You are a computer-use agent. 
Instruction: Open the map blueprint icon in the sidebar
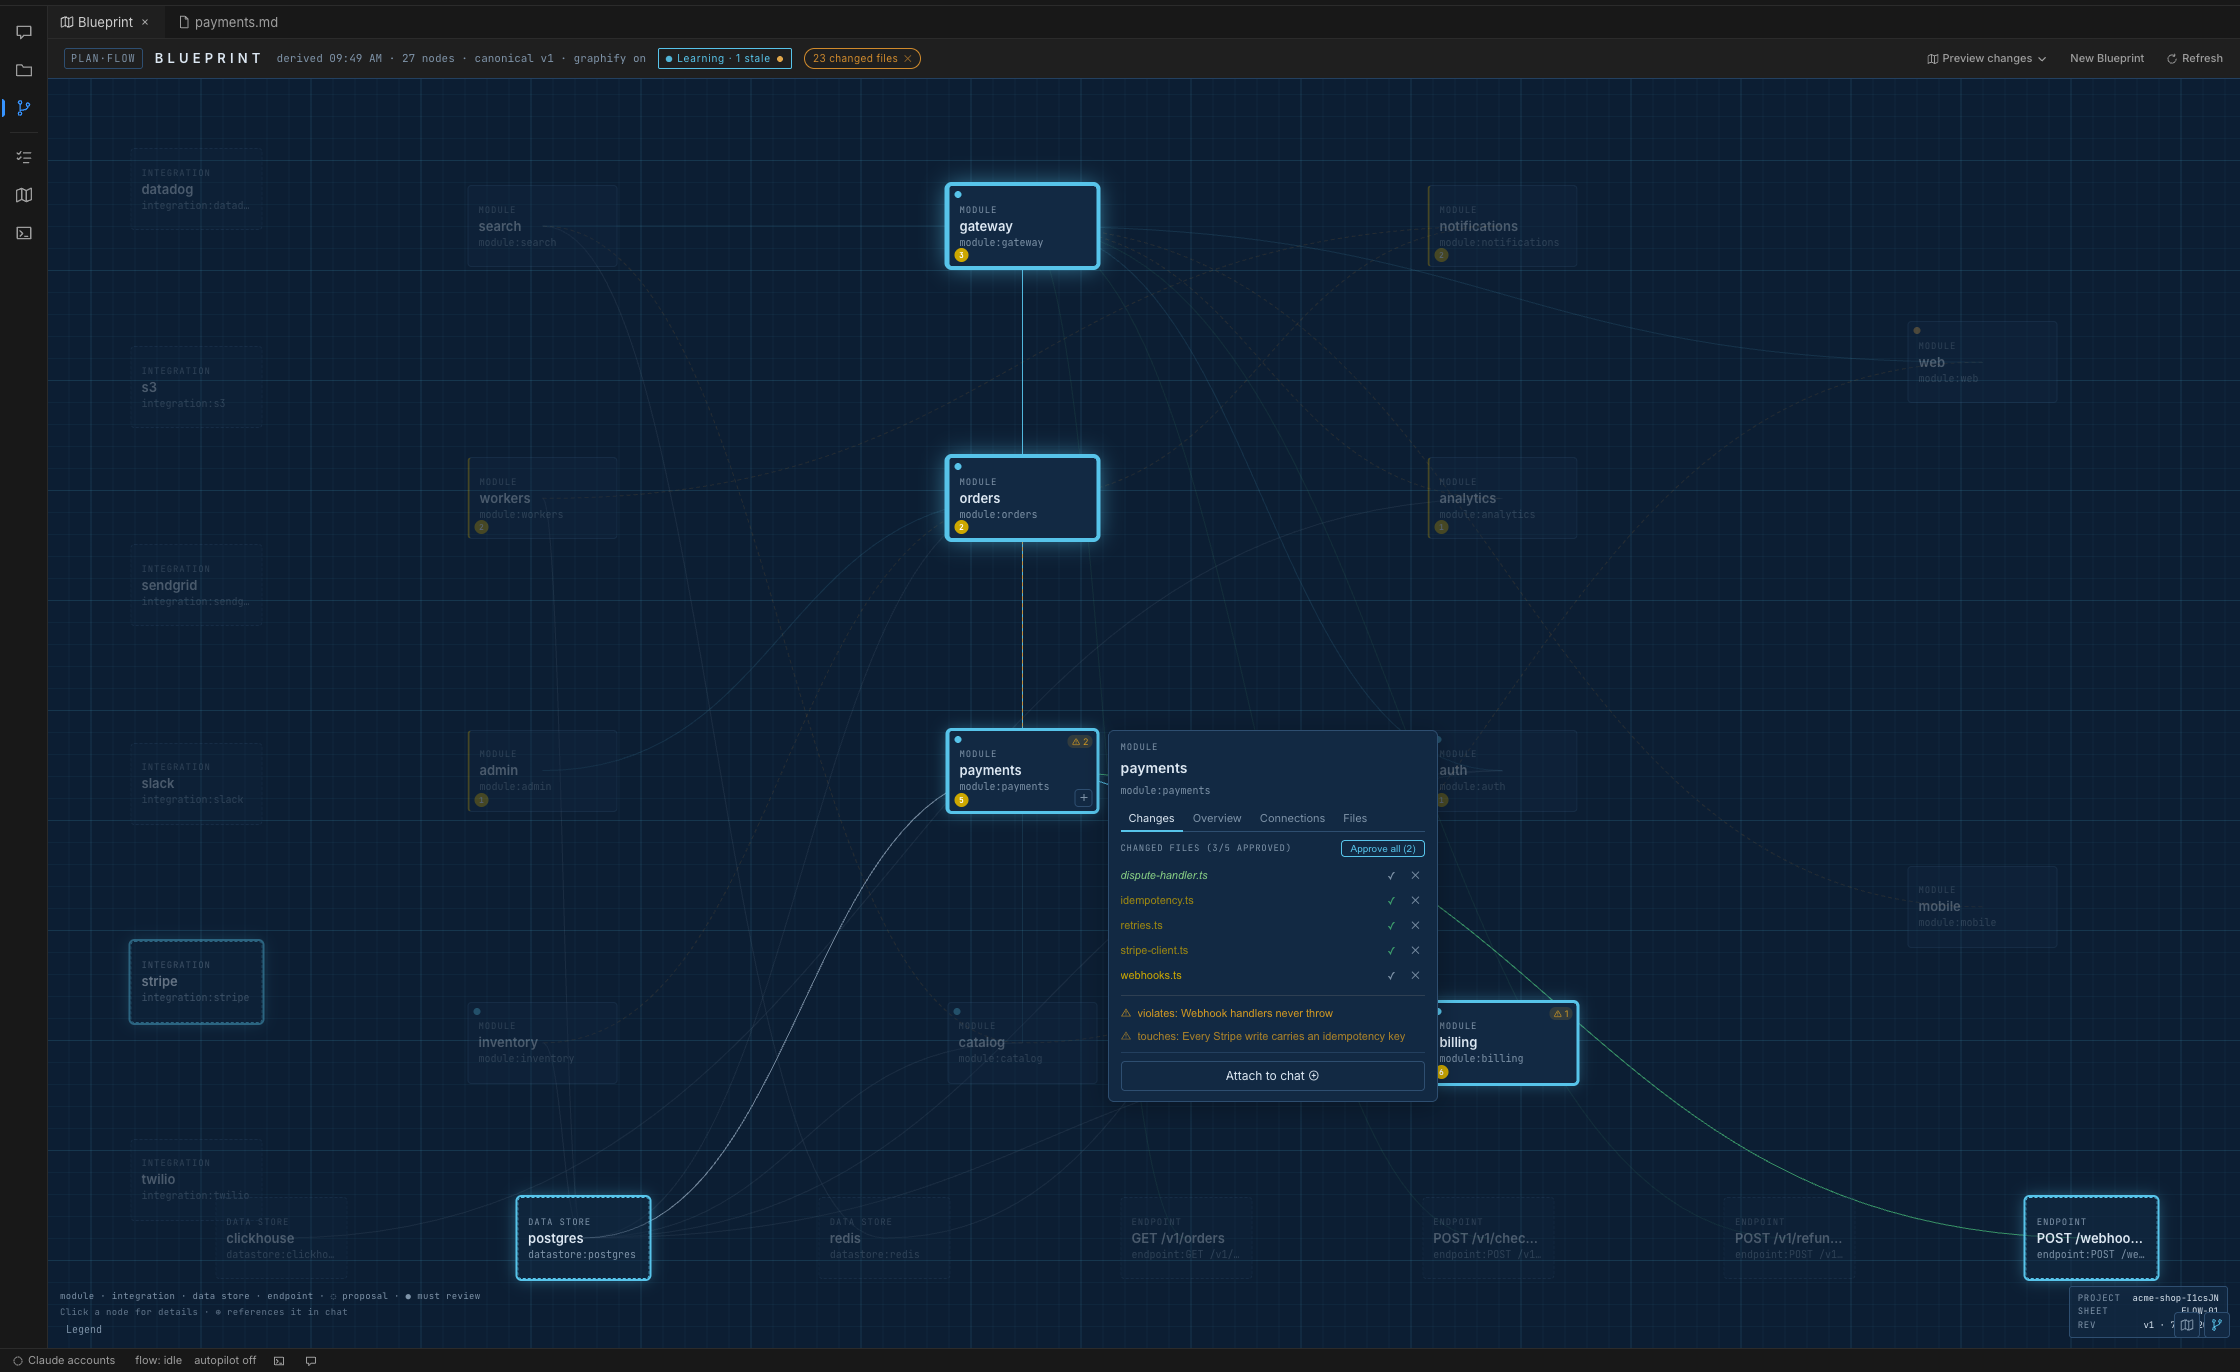24,195
